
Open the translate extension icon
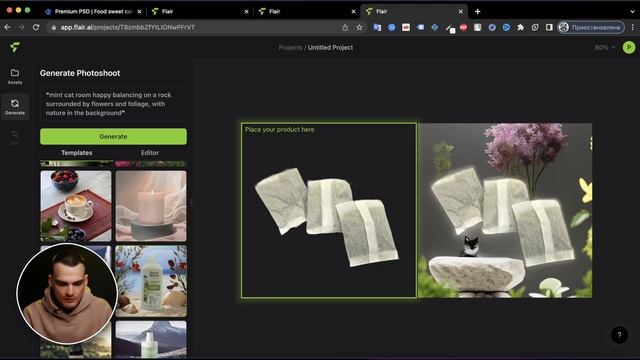[377, 27]
